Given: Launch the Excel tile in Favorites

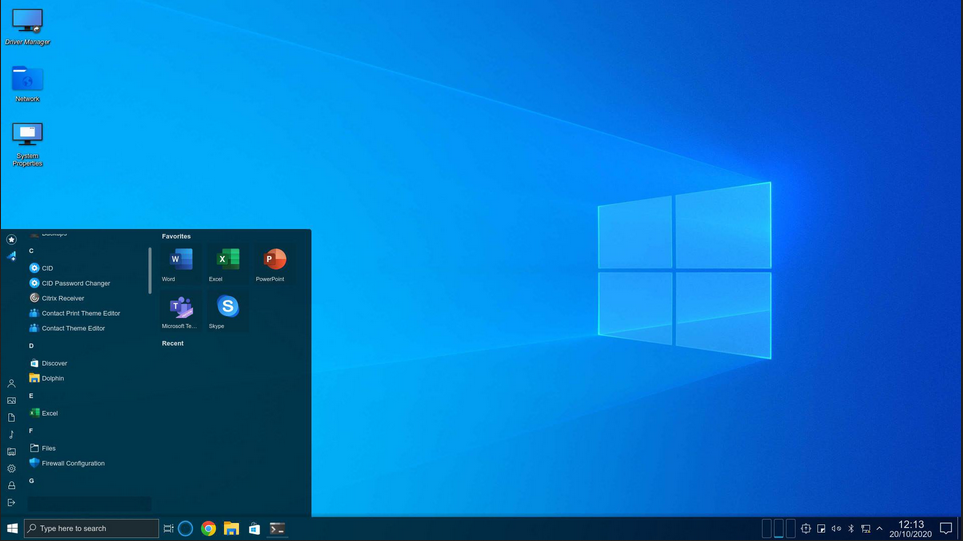Looking at the screenshot, I should pyautogui.click(x=228, y=263).
